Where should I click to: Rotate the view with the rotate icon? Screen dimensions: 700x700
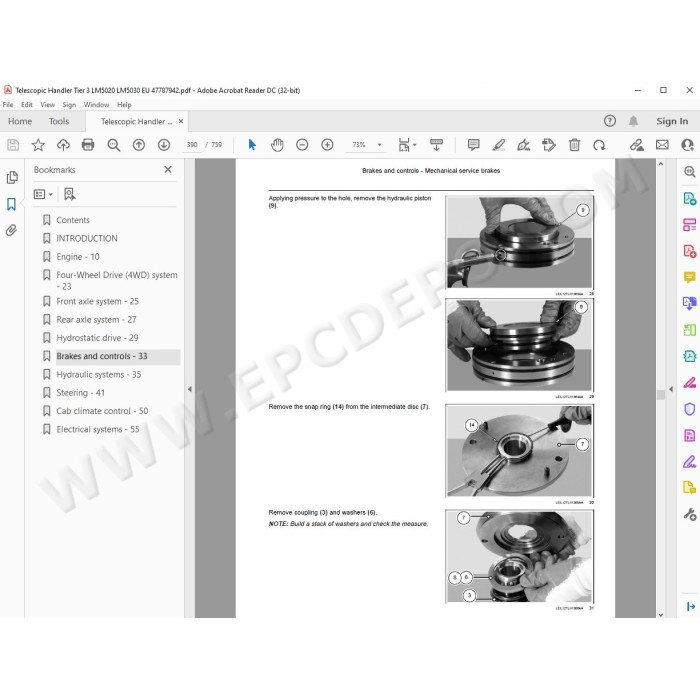[599, 145]
